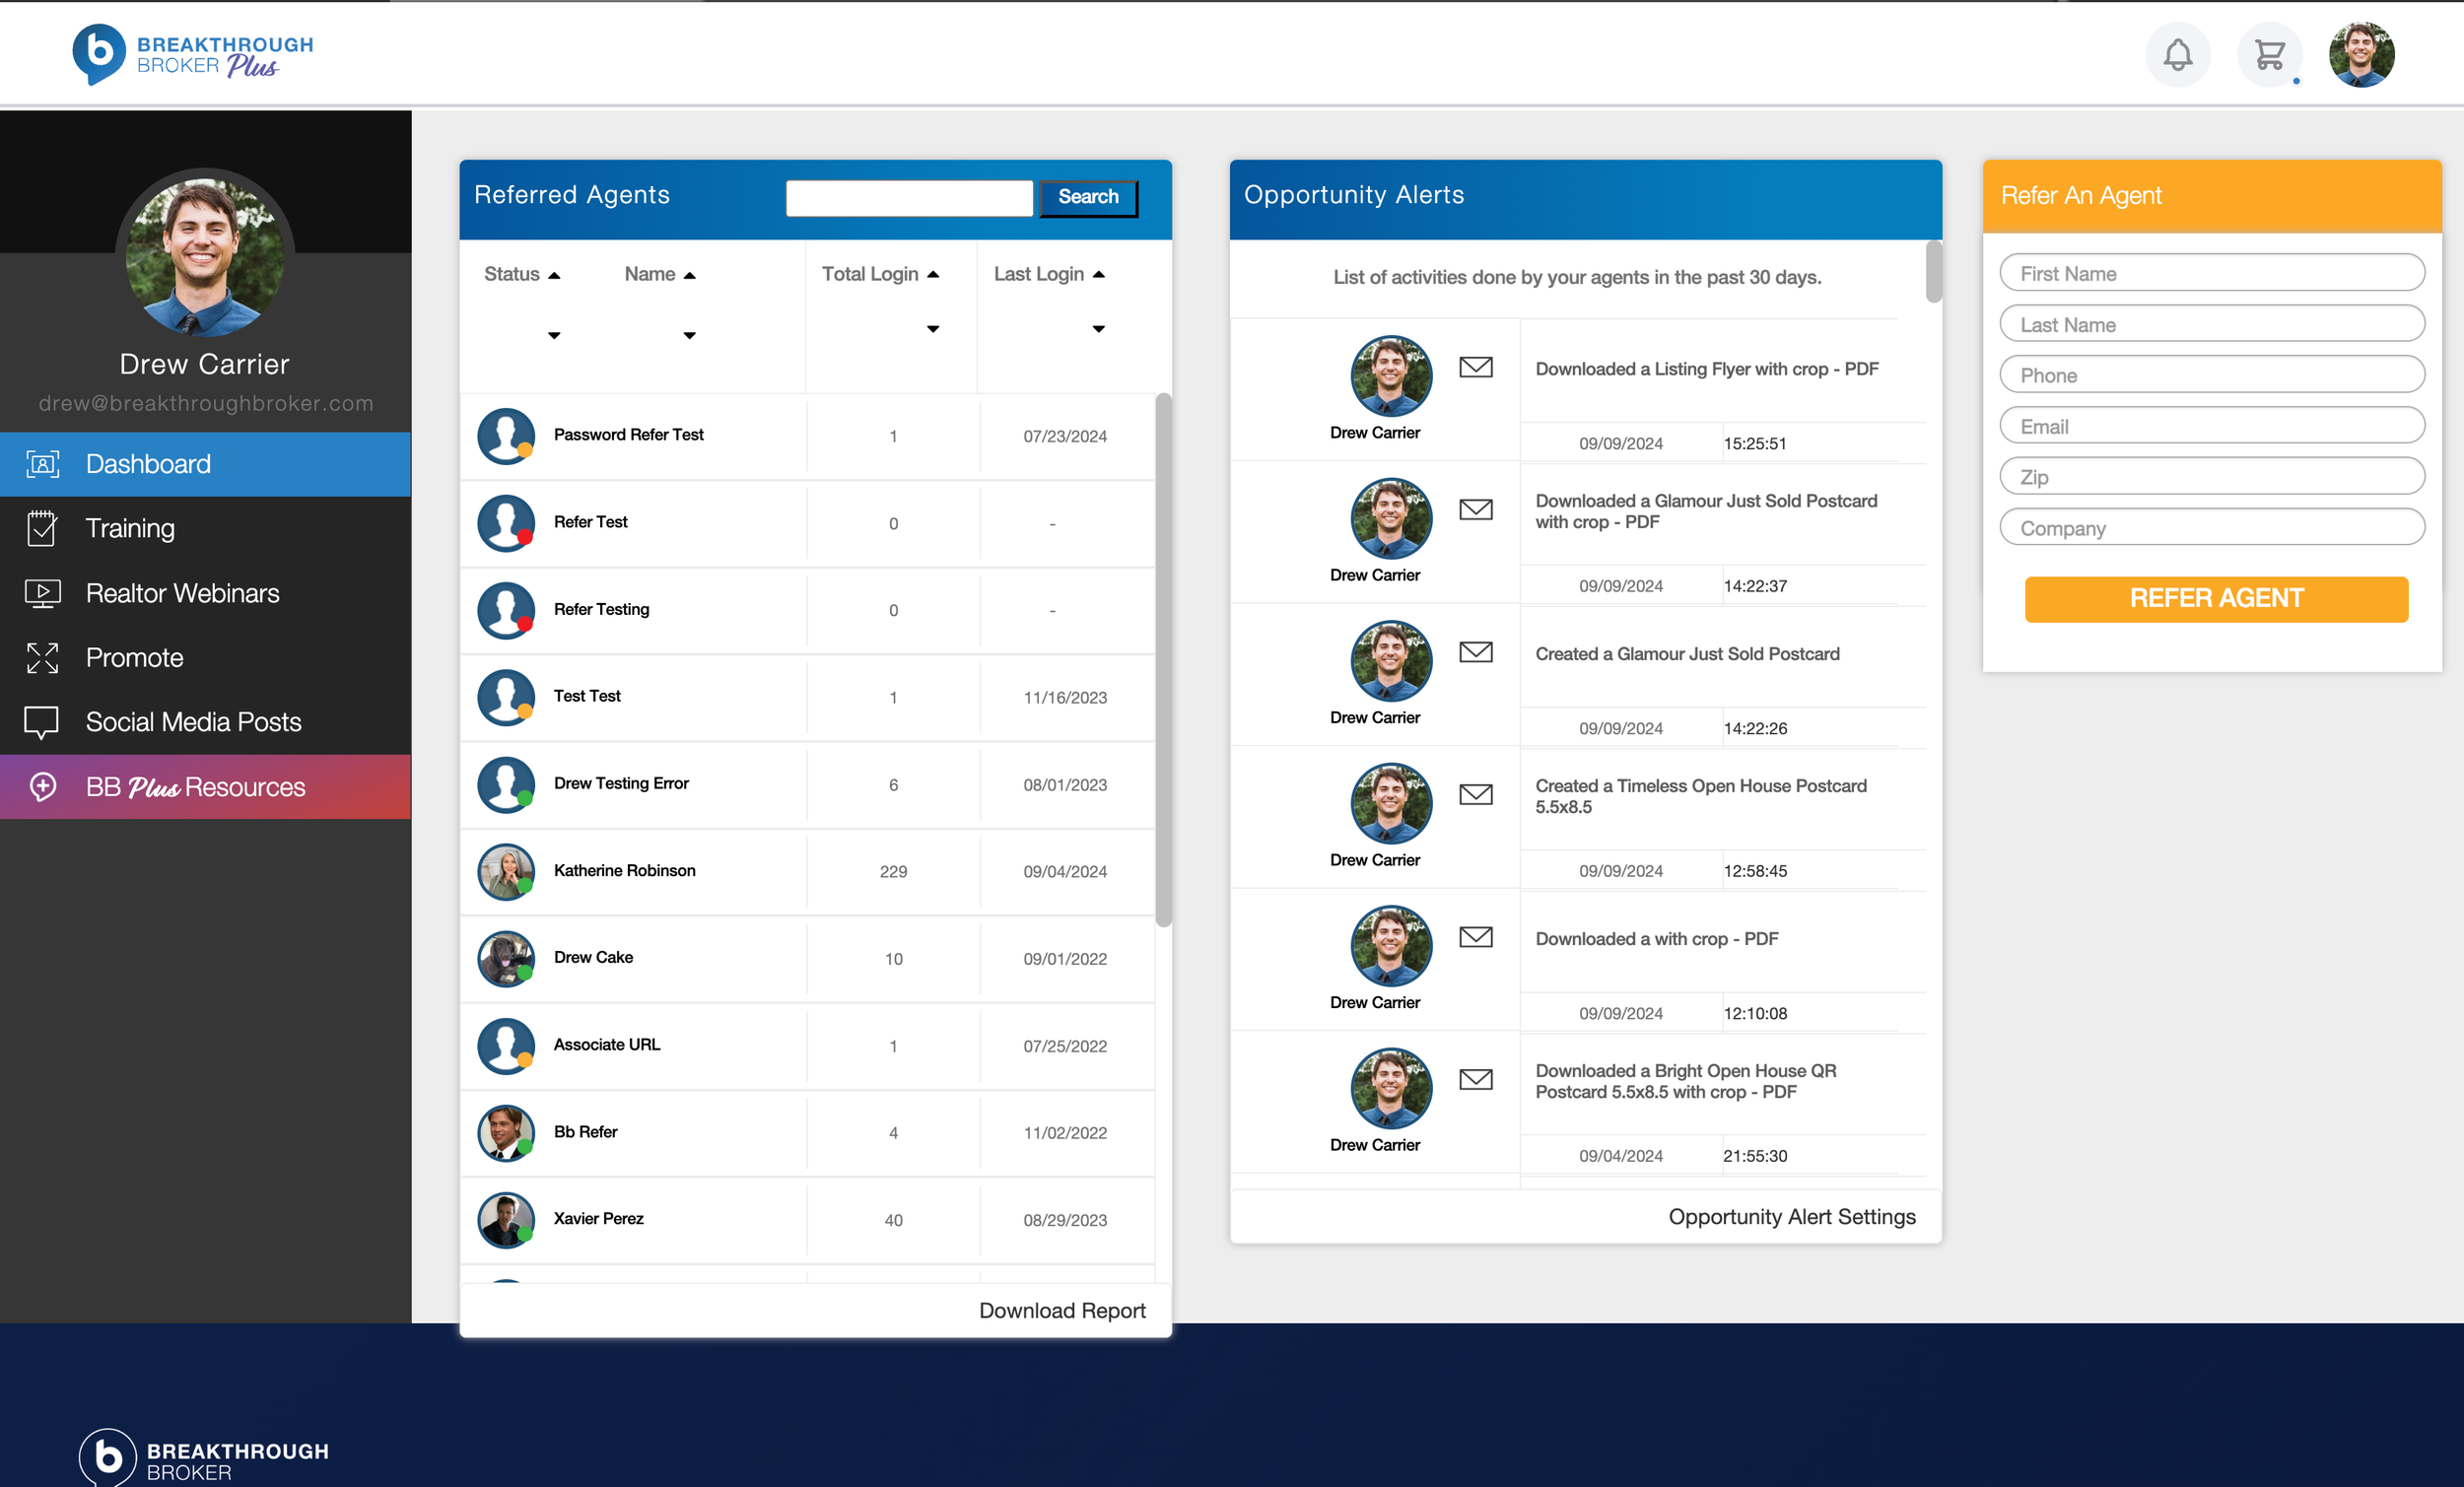Click the First Name input field
This screenshot has width=2464, height=1487.
[2211, 273]
